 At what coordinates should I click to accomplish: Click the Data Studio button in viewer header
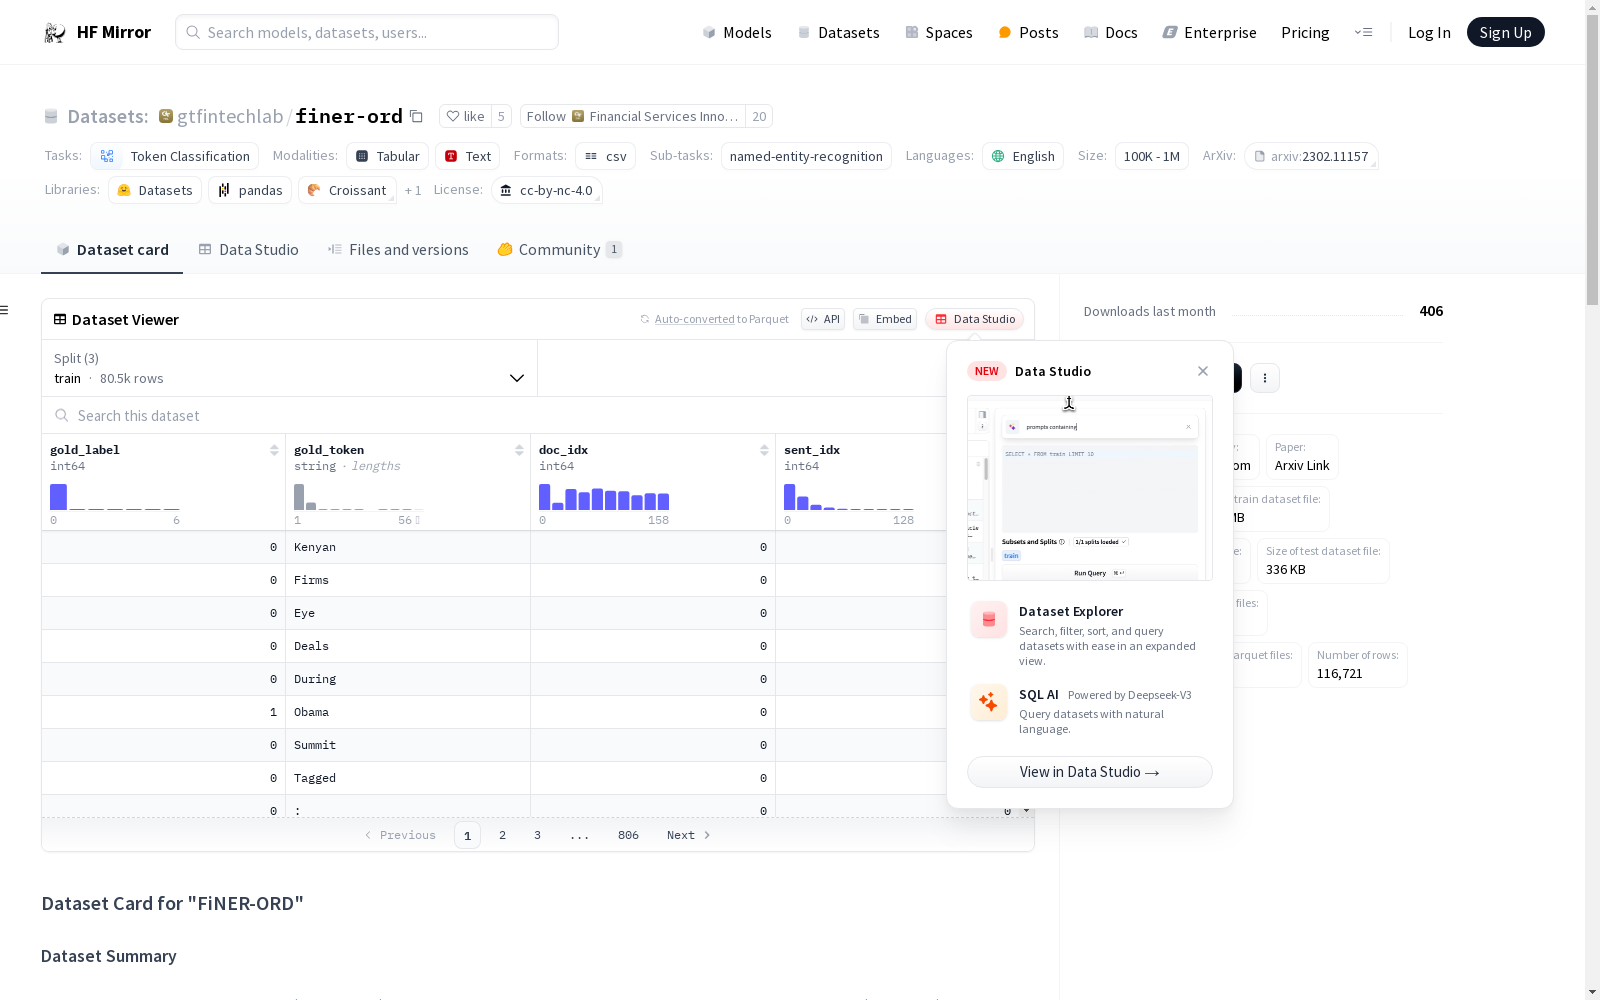tap(974, 319)
